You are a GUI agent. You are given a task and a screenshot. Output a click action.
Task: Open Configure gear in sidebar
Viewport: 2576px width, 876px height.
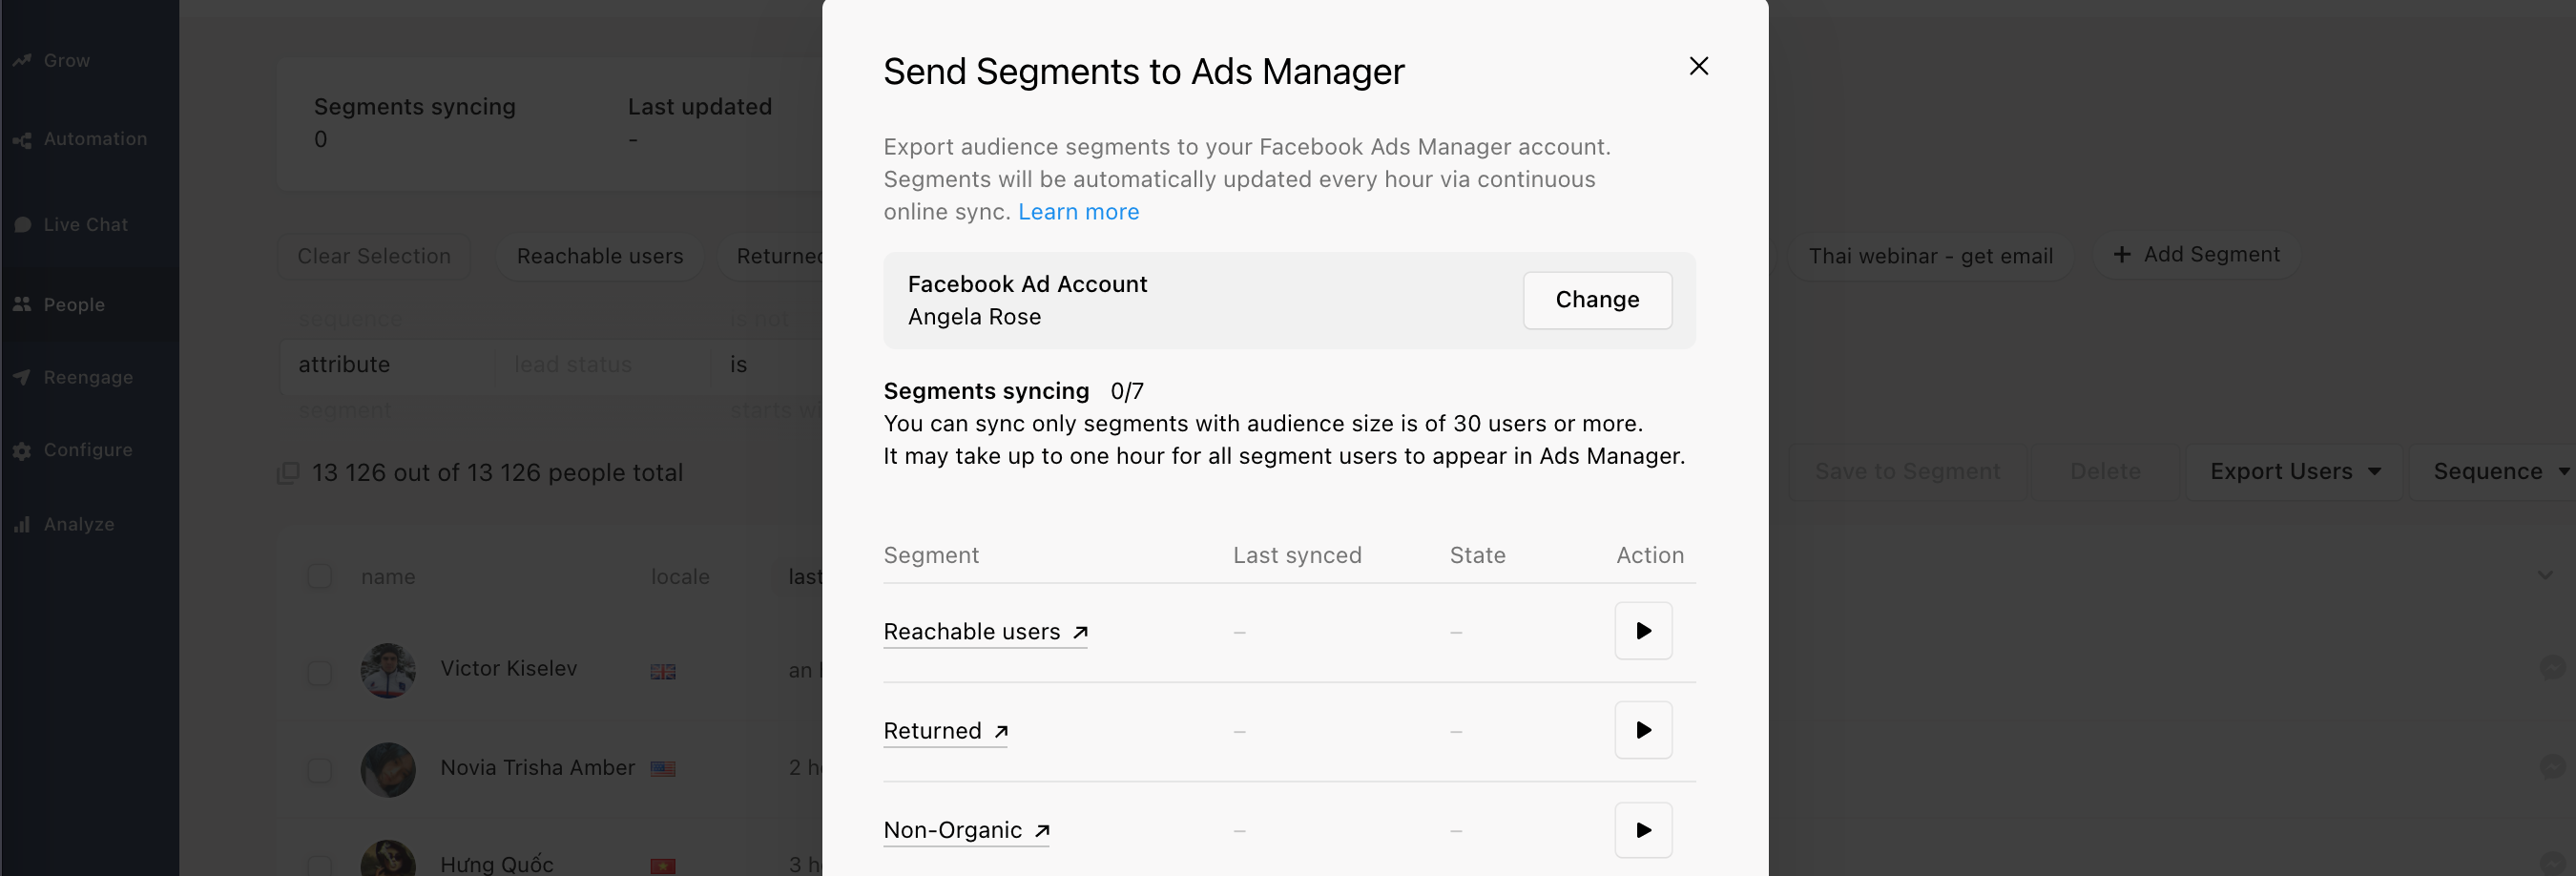[x=22, y=451]
